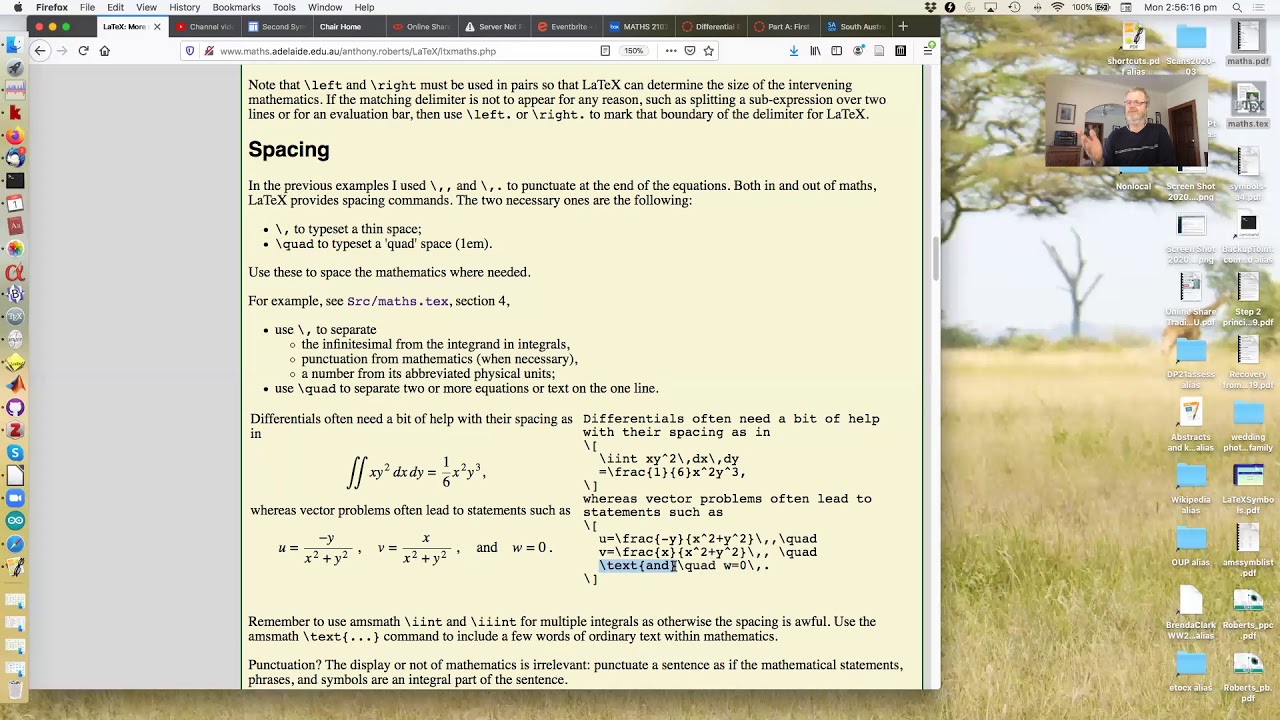Bookmark this page with the star
Image resolution: width=1280 pixels, height=720 pixels.
click(708, 51)
